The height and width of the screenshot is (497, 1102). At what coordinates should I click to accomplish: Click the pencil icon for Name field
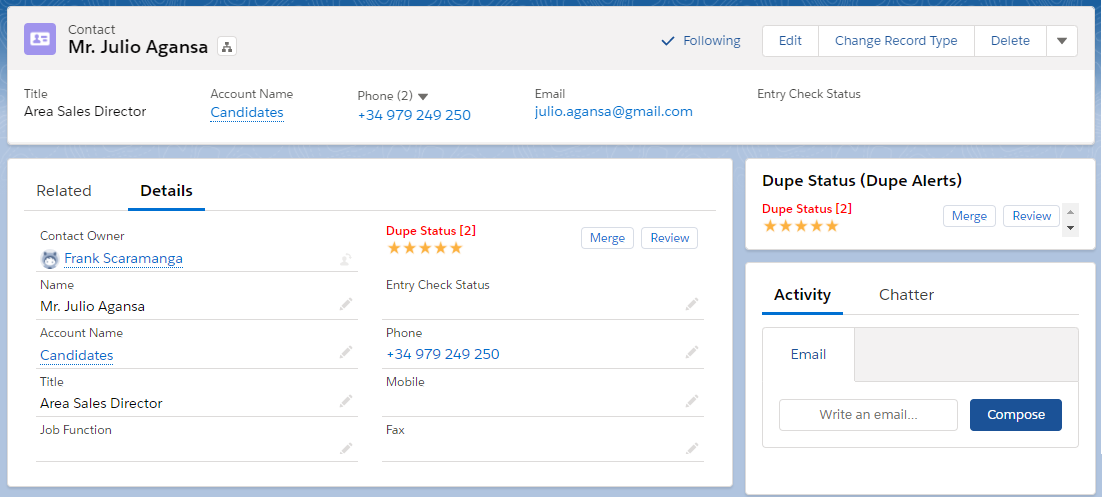(x=346, y=304)
